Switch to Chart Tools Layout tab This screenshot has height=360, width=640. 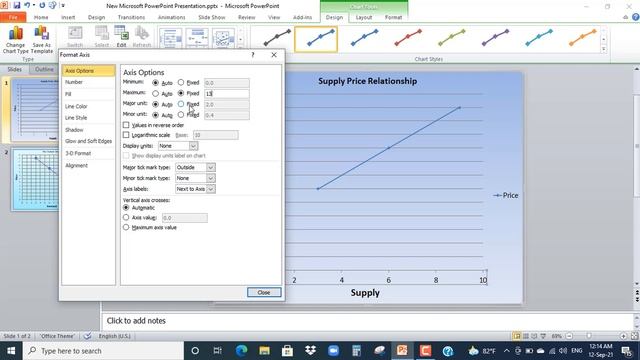[x=364, y=17]
